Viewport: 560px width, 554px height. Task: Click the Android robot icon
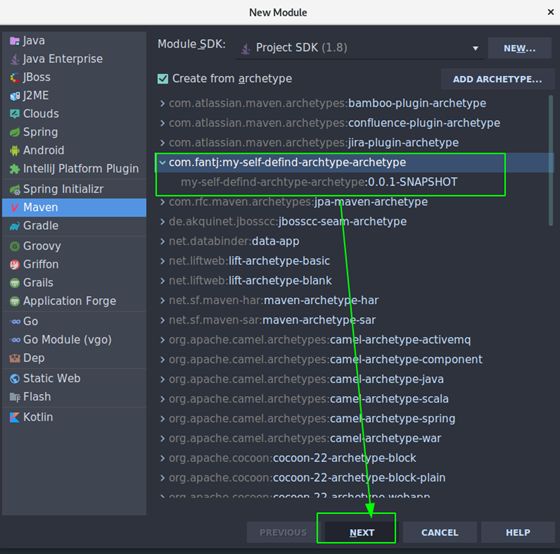point(15,150)
